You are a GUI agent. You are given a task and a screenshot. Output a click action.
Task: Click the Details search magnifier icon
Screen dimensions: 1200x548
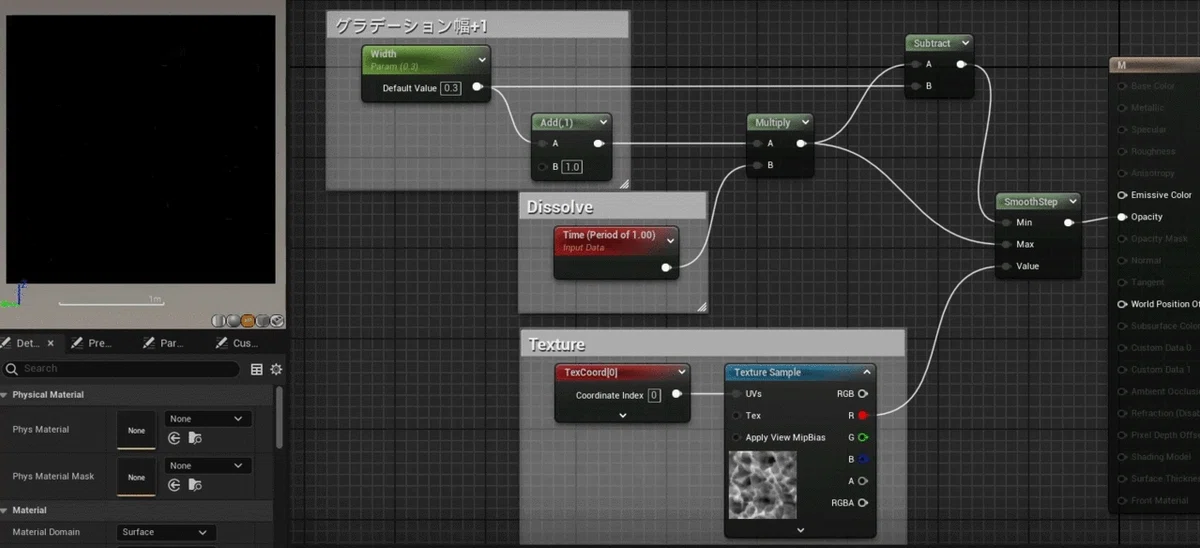coord(13,369)
